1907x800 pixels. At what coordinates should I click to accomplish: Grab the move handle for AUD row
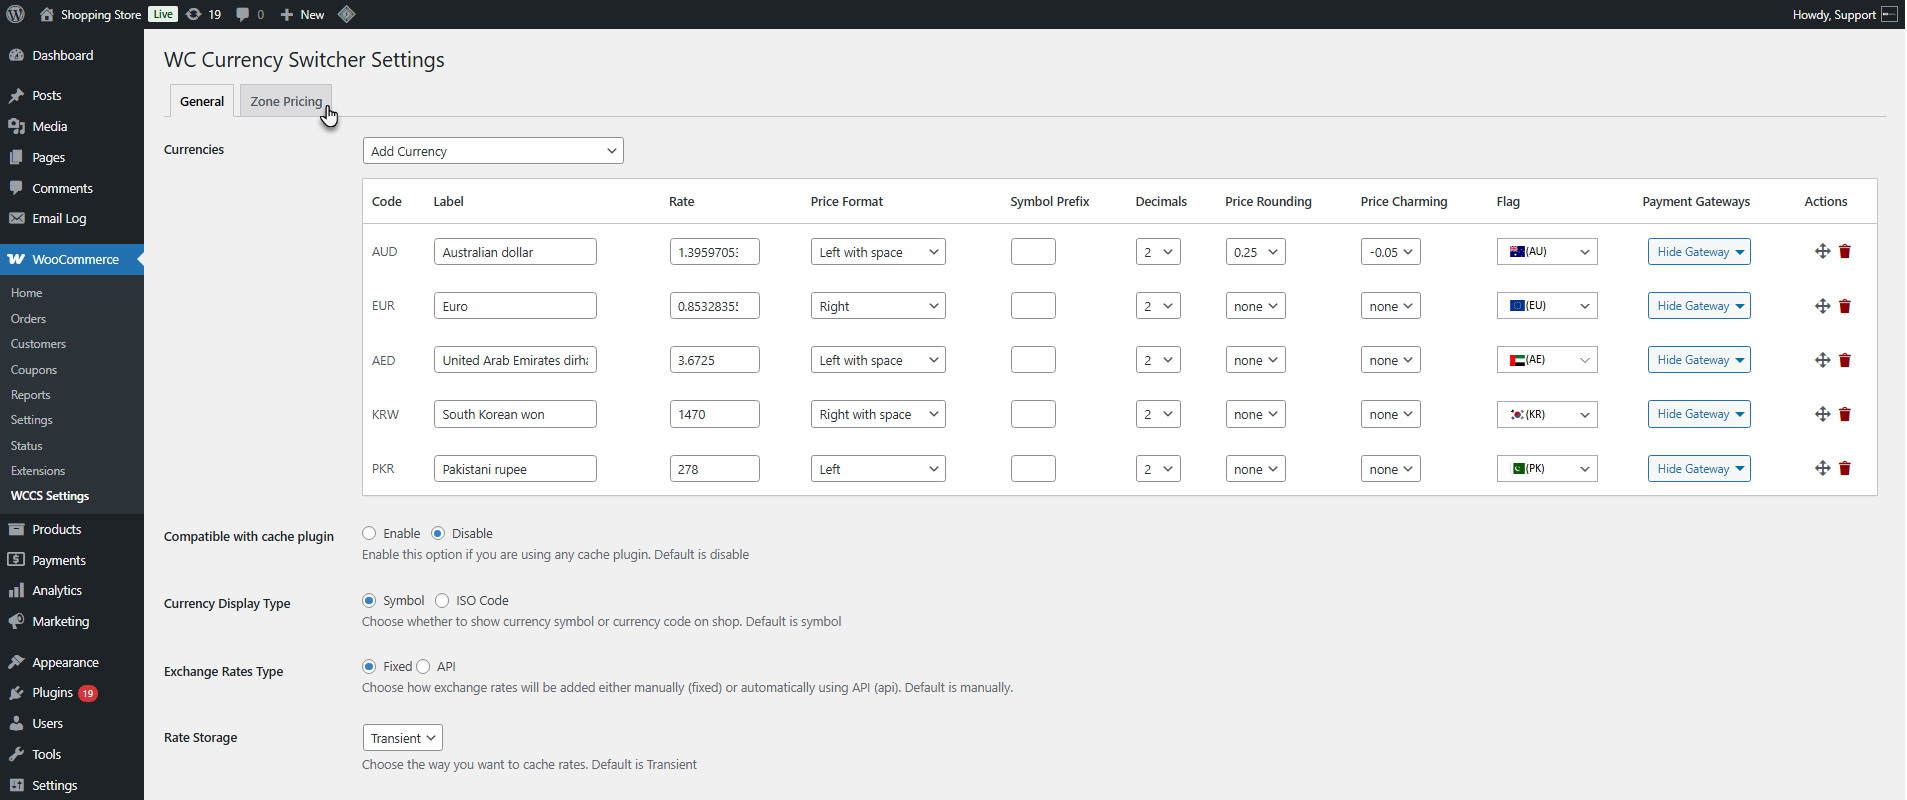click(1822, 252)
